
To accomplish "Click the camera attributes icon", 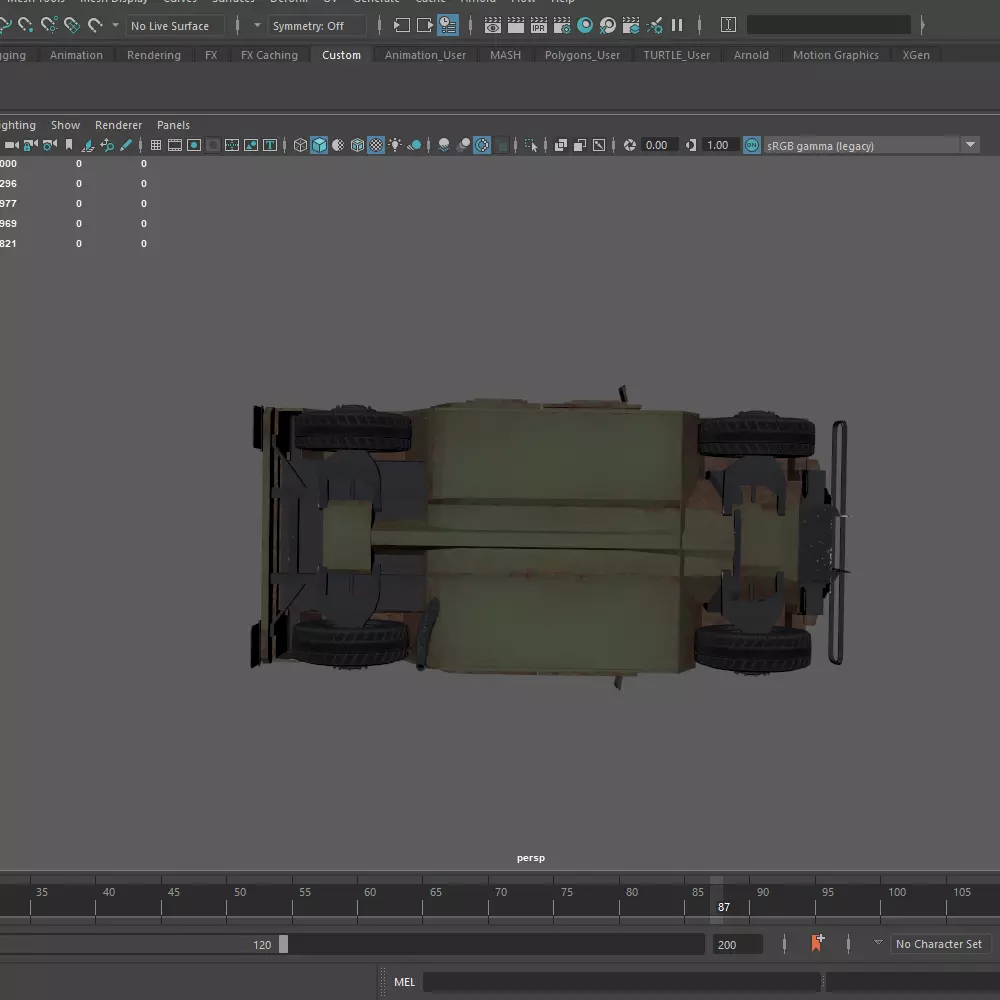I will pyautogui.click(x=50, y=145).
